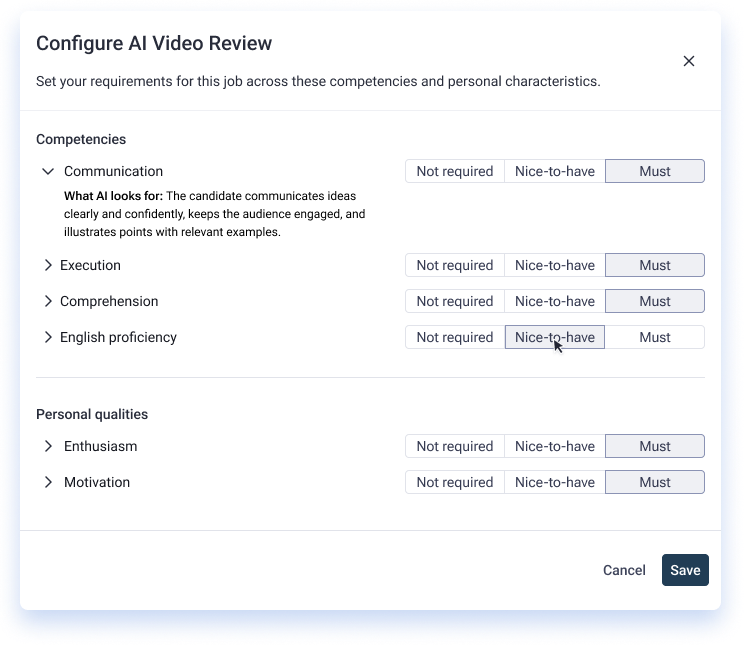Choose Nice-to-have for Enthusiasm

[555, 446]
